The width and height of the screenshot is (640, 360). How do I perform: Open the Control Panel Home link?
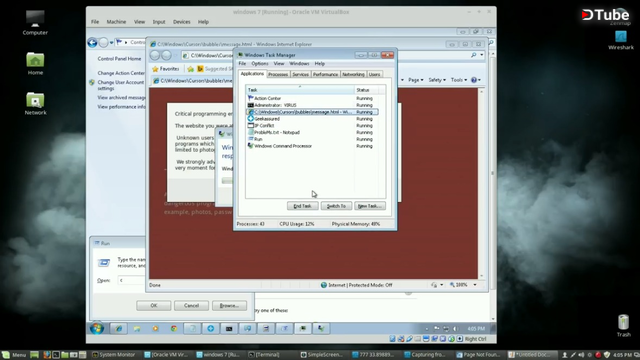[119, 59]
